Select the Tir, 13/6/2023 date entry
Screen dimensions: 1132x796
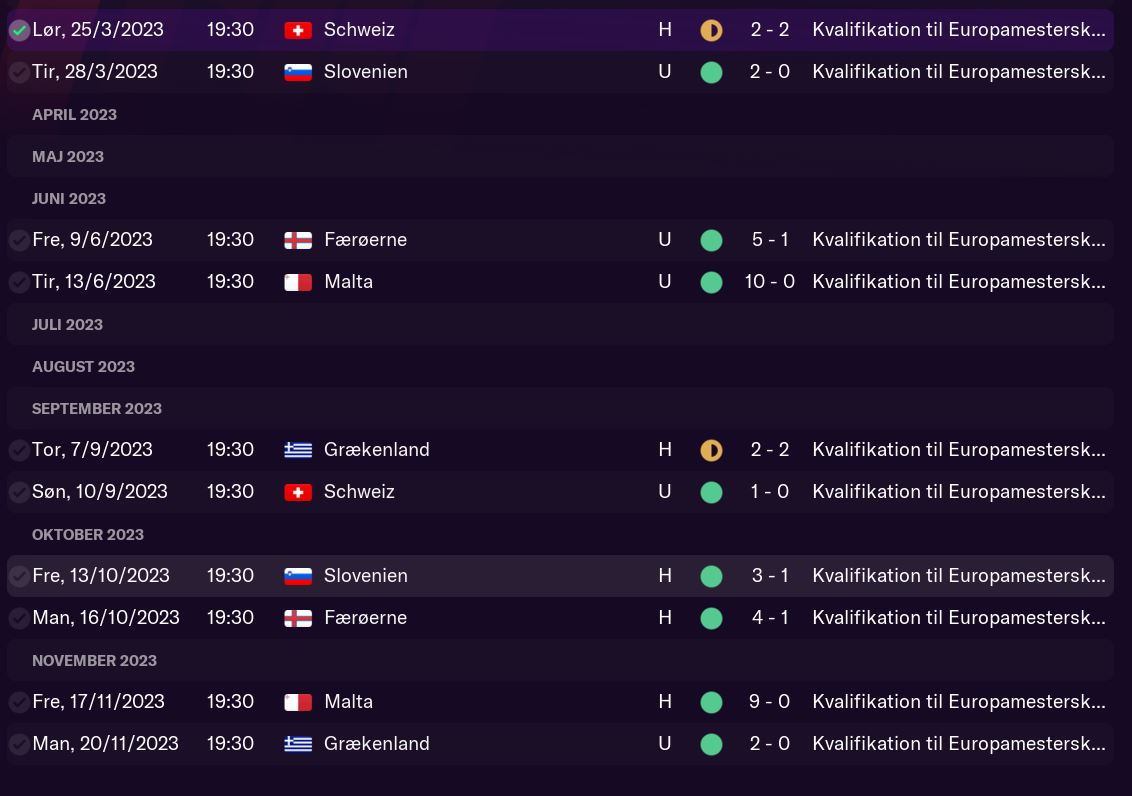click(x=94, y=282)
